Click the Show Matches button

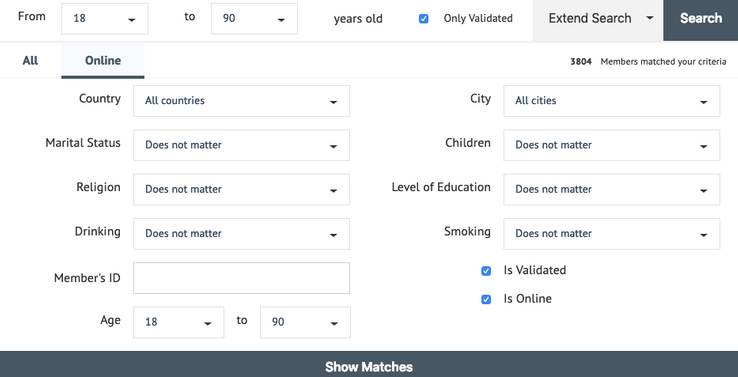[369, 366]
